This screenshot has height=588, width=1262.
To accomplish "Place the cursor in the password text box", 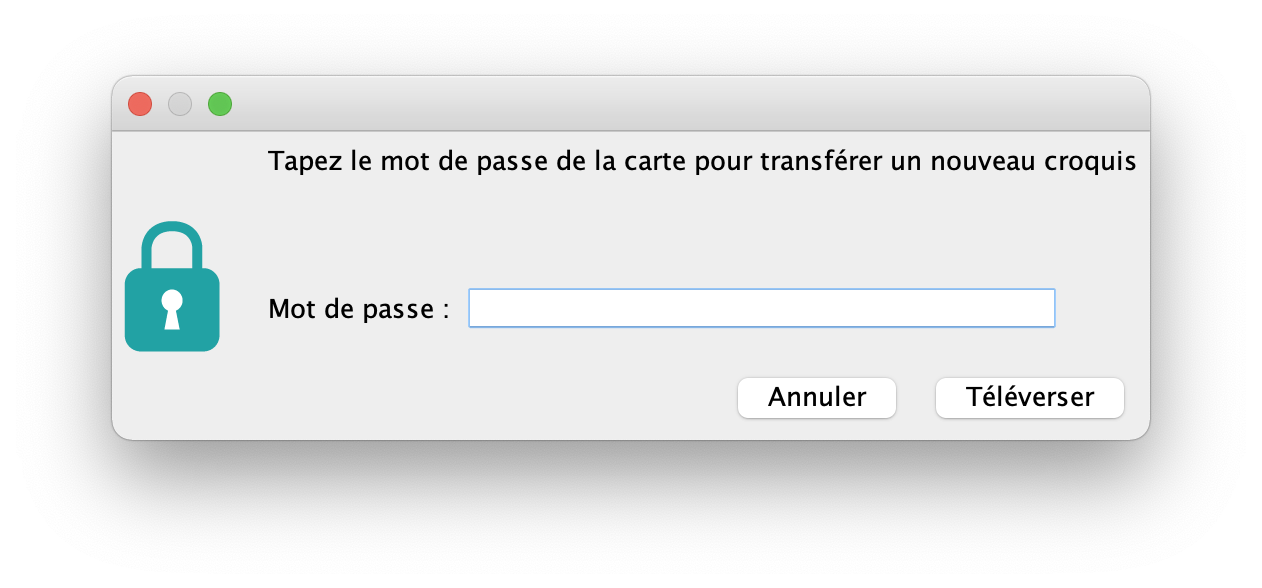I will (x=762, y=308).
